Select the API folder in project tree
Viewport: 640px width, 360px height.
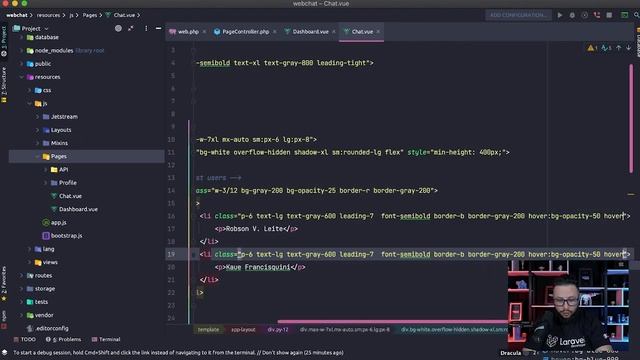[64, 169]
